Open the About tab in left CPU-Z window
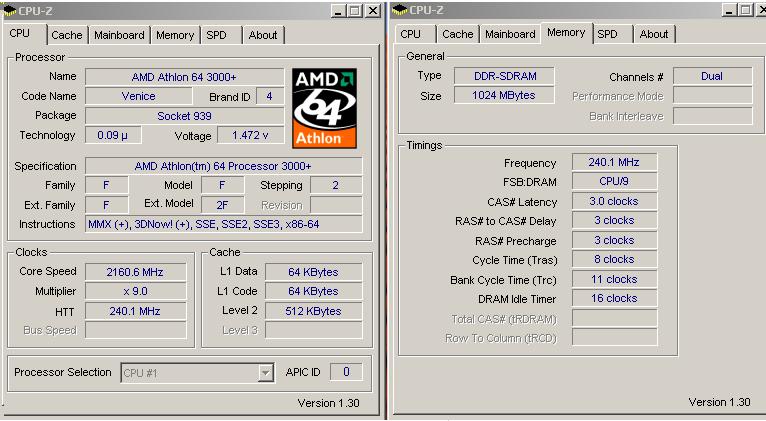Viewport: 766px width, 421px height. click(x=263, y=35)
